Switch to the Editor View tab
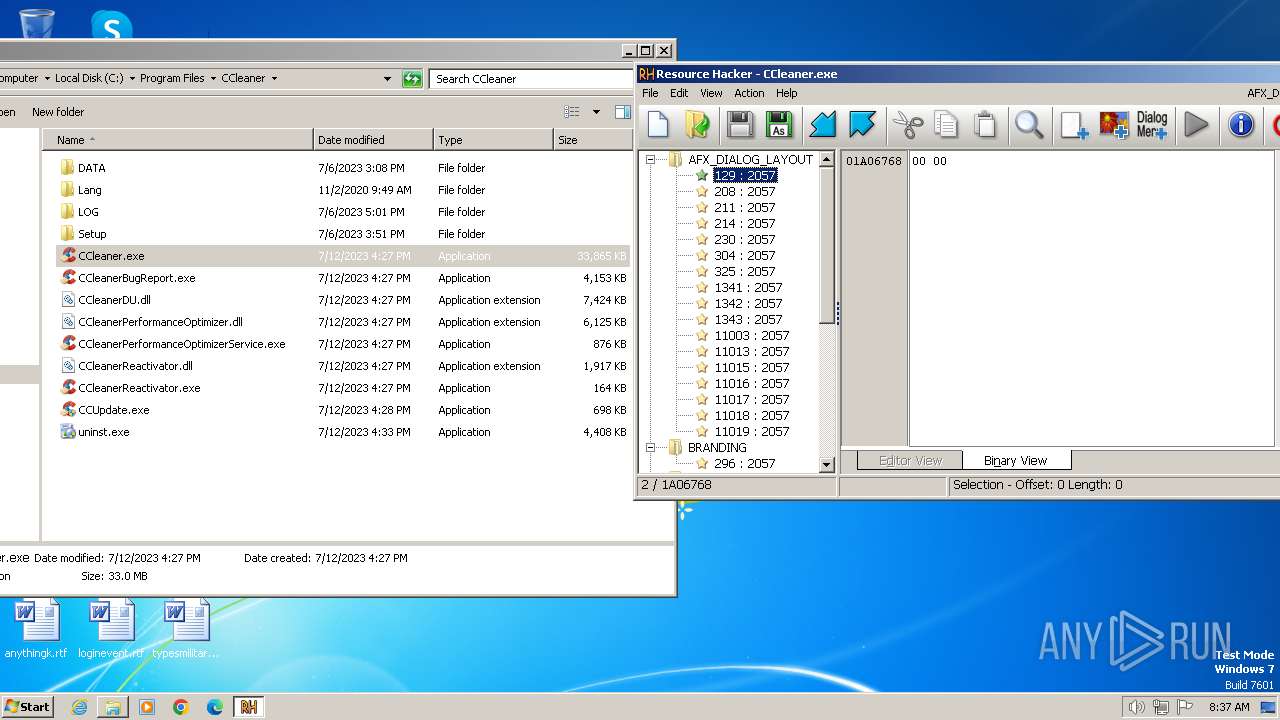Viewport: 1280px width, 720px height. [x=910, y=461]
